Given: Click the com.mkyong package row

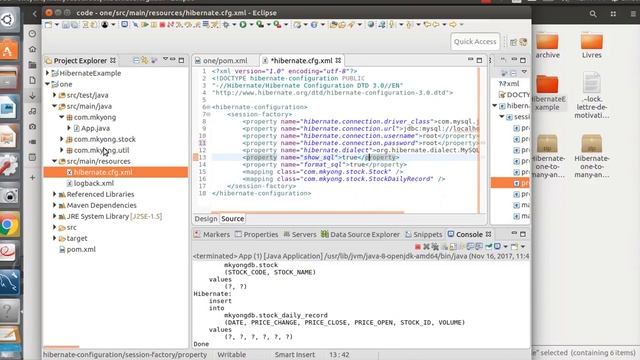Looking at the screenshot, I should (95, 117).
